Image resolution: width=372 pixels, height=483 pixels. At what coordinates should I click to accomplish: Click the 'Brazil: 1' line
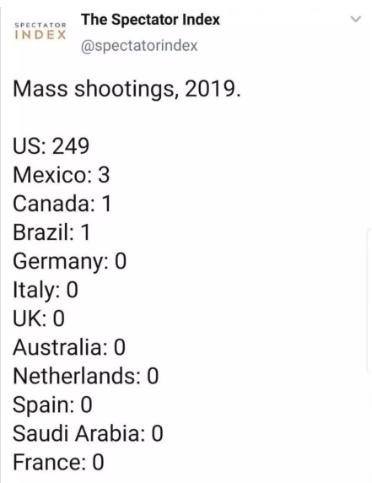(51, 232)
